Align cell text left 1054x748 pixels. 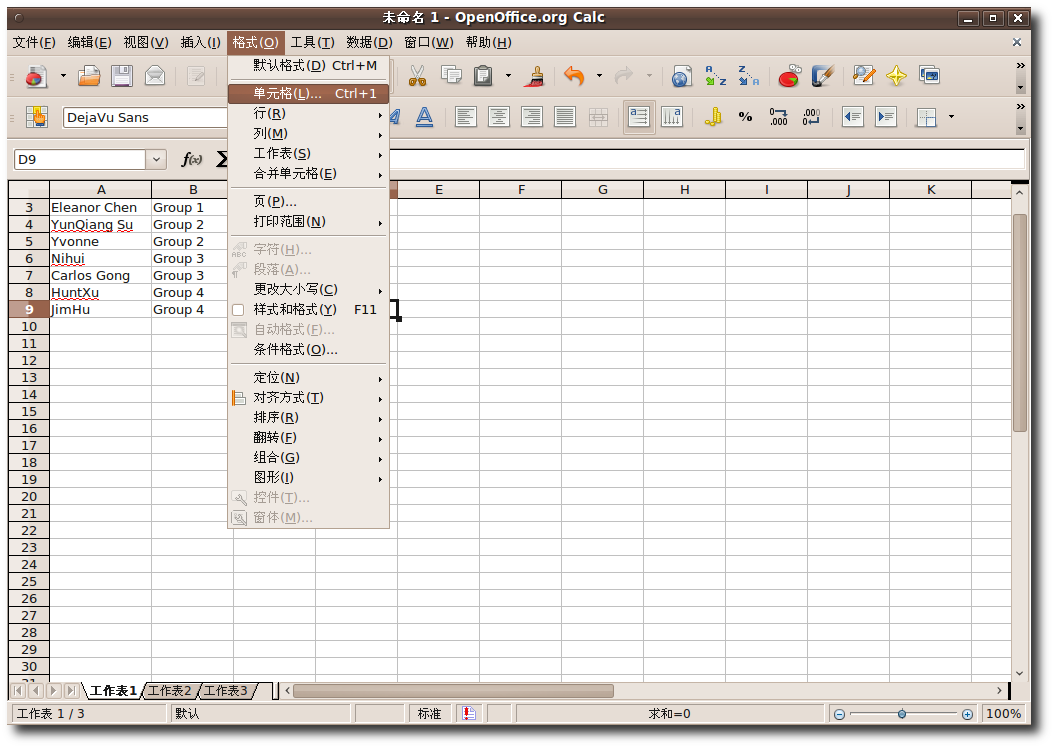point(465,117)
